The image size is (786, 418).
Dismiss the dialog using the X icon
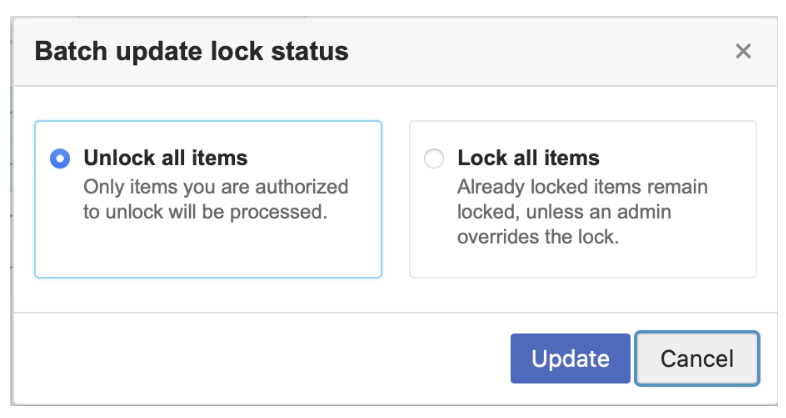coord(743,51)
